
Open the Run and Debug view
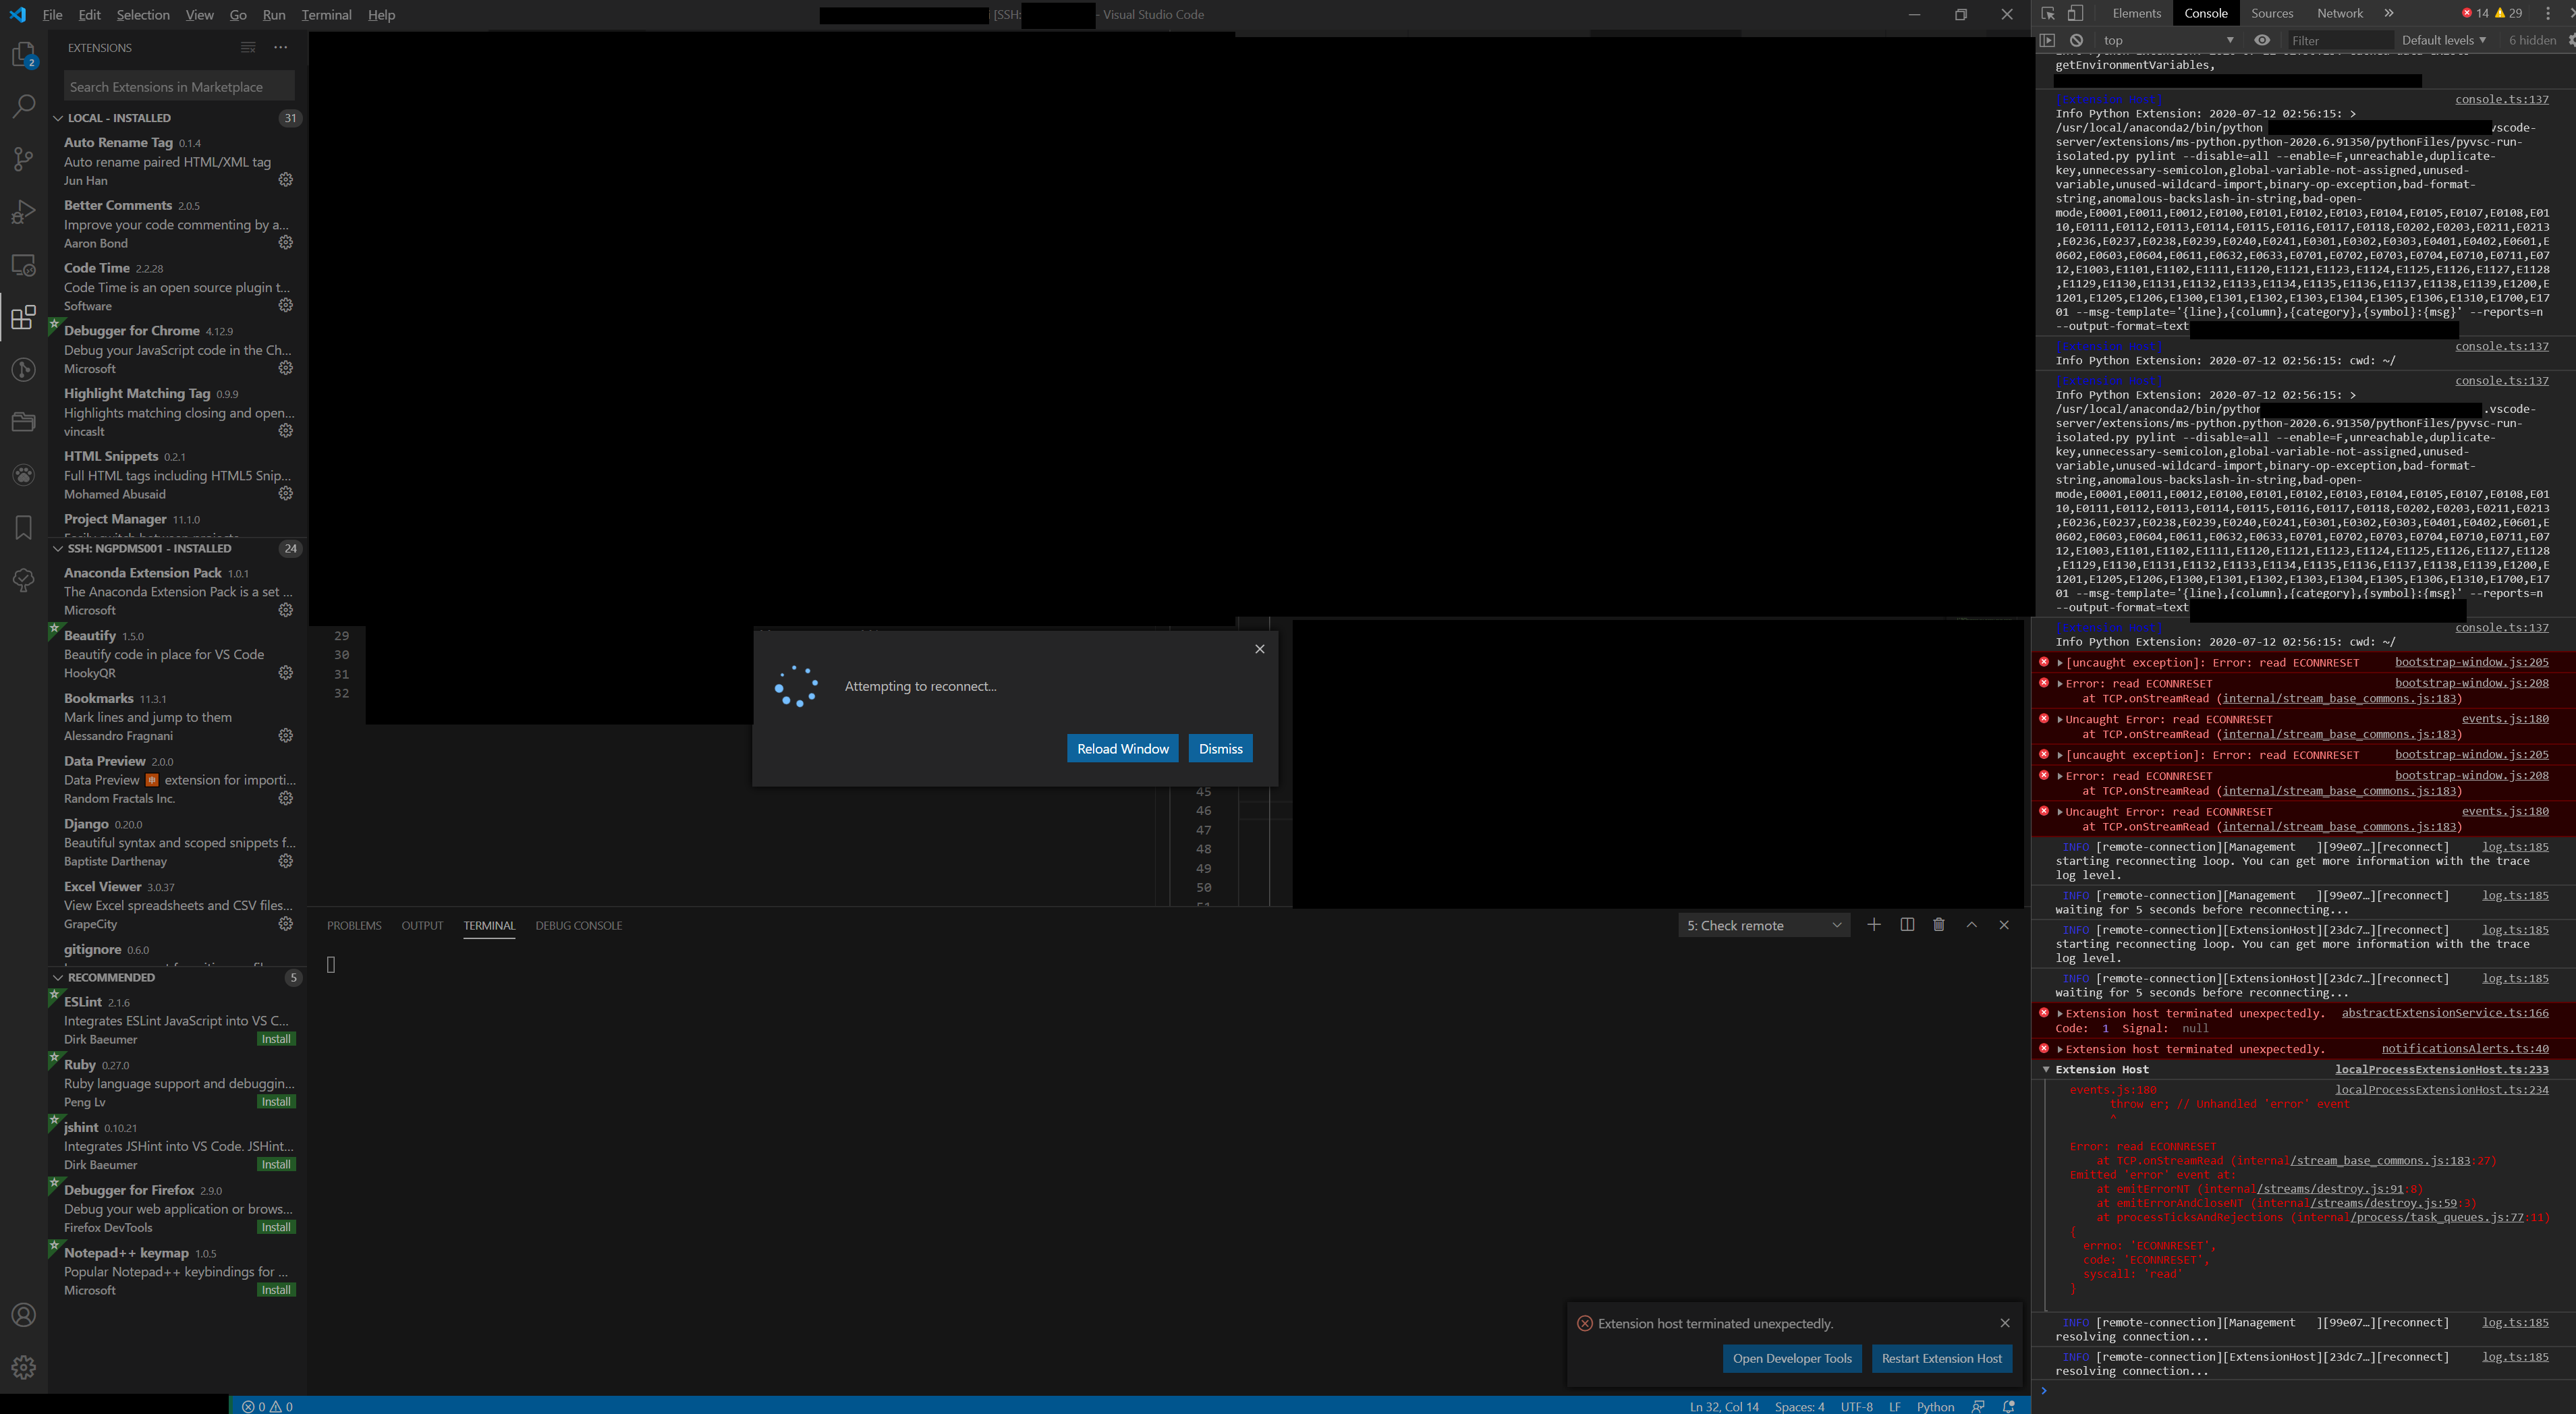[23, 212]
